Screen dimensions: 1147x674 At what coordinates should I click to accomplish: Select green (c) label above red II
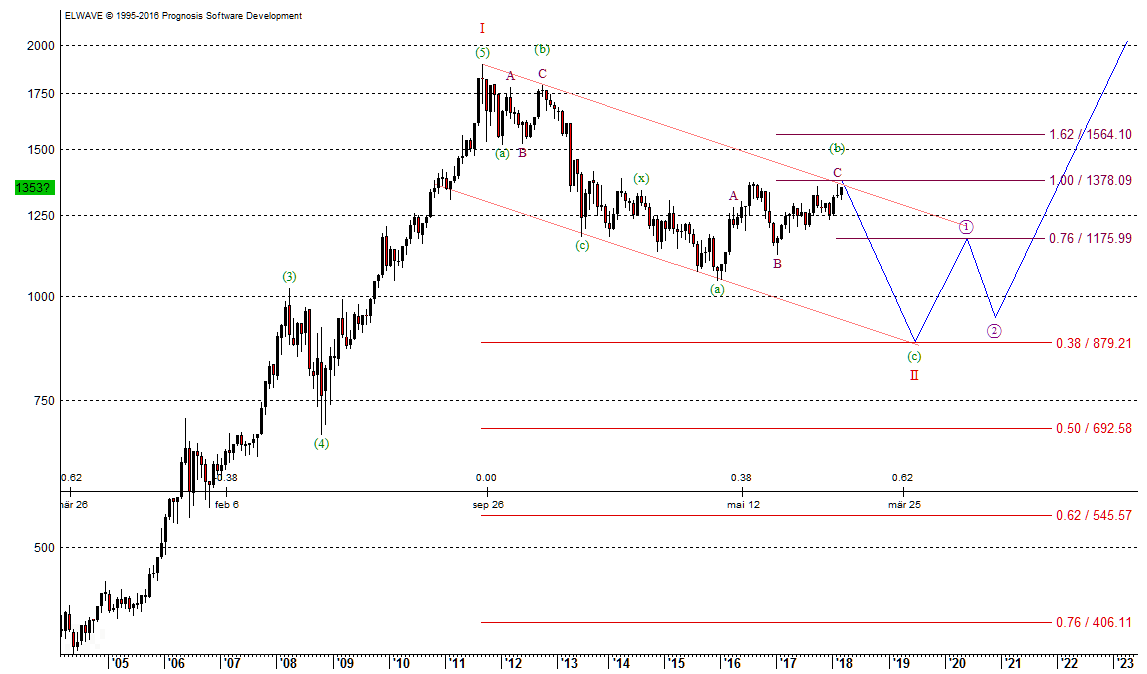point(914,356)
